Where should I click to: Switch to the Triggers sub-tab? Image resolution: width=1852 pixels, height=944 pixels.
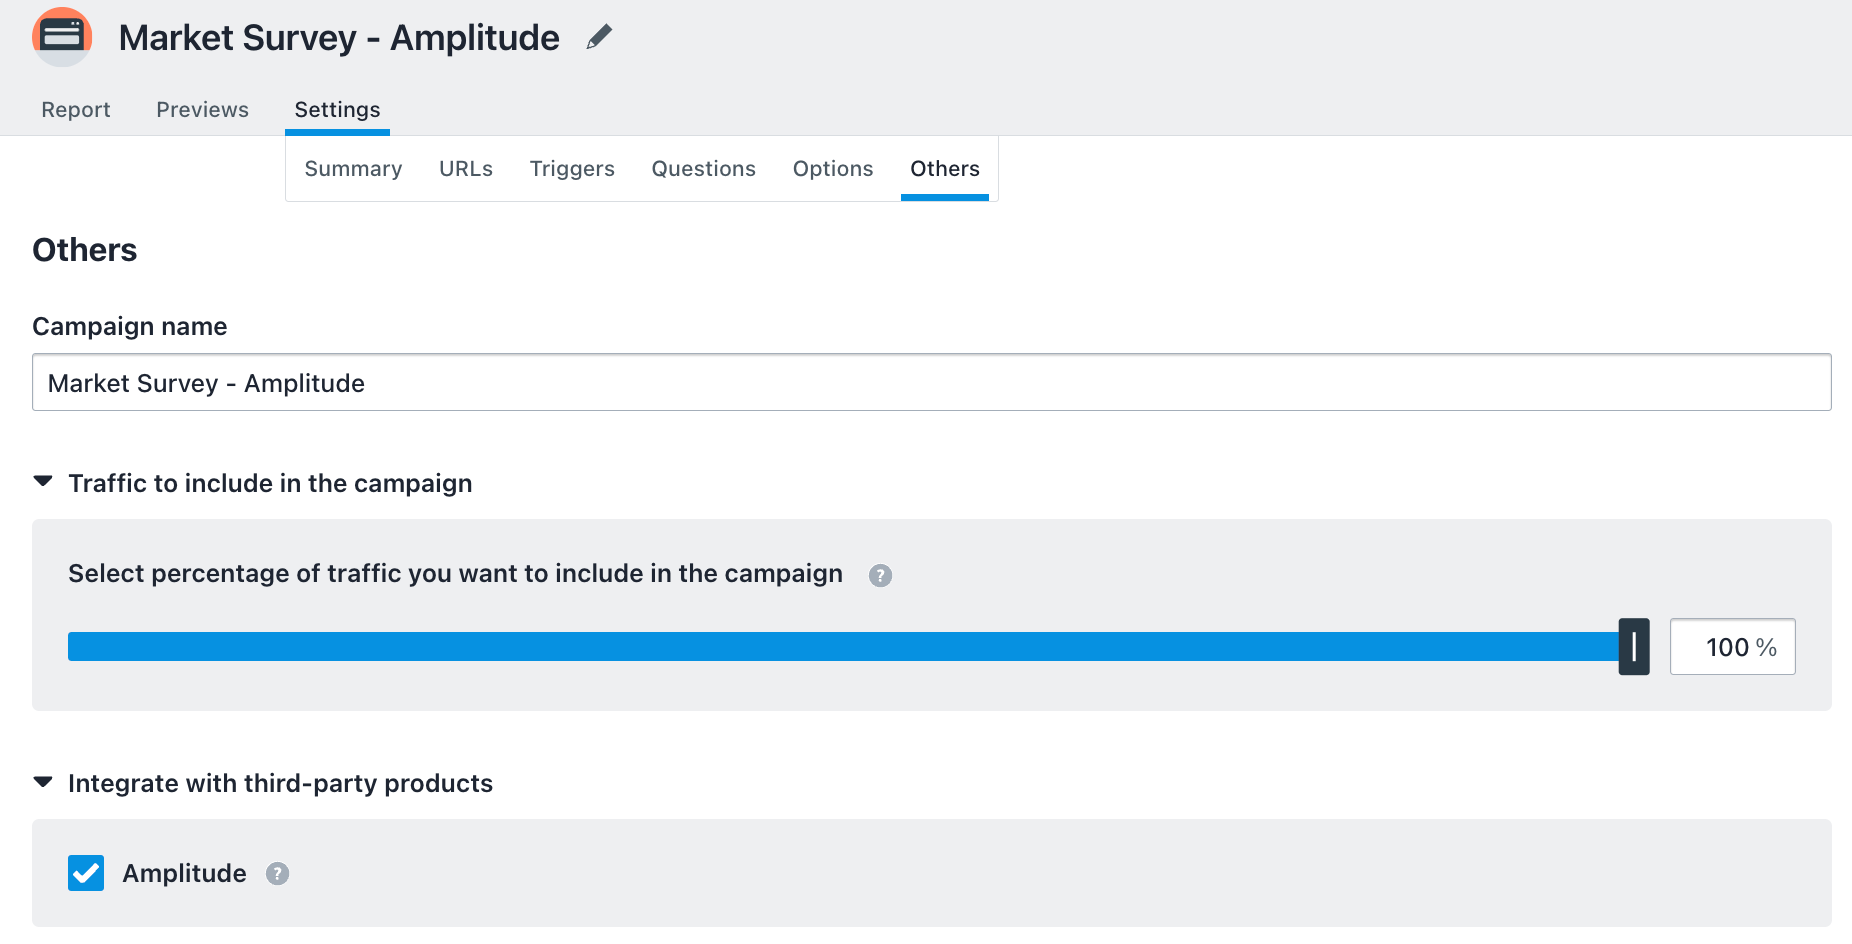572,168
